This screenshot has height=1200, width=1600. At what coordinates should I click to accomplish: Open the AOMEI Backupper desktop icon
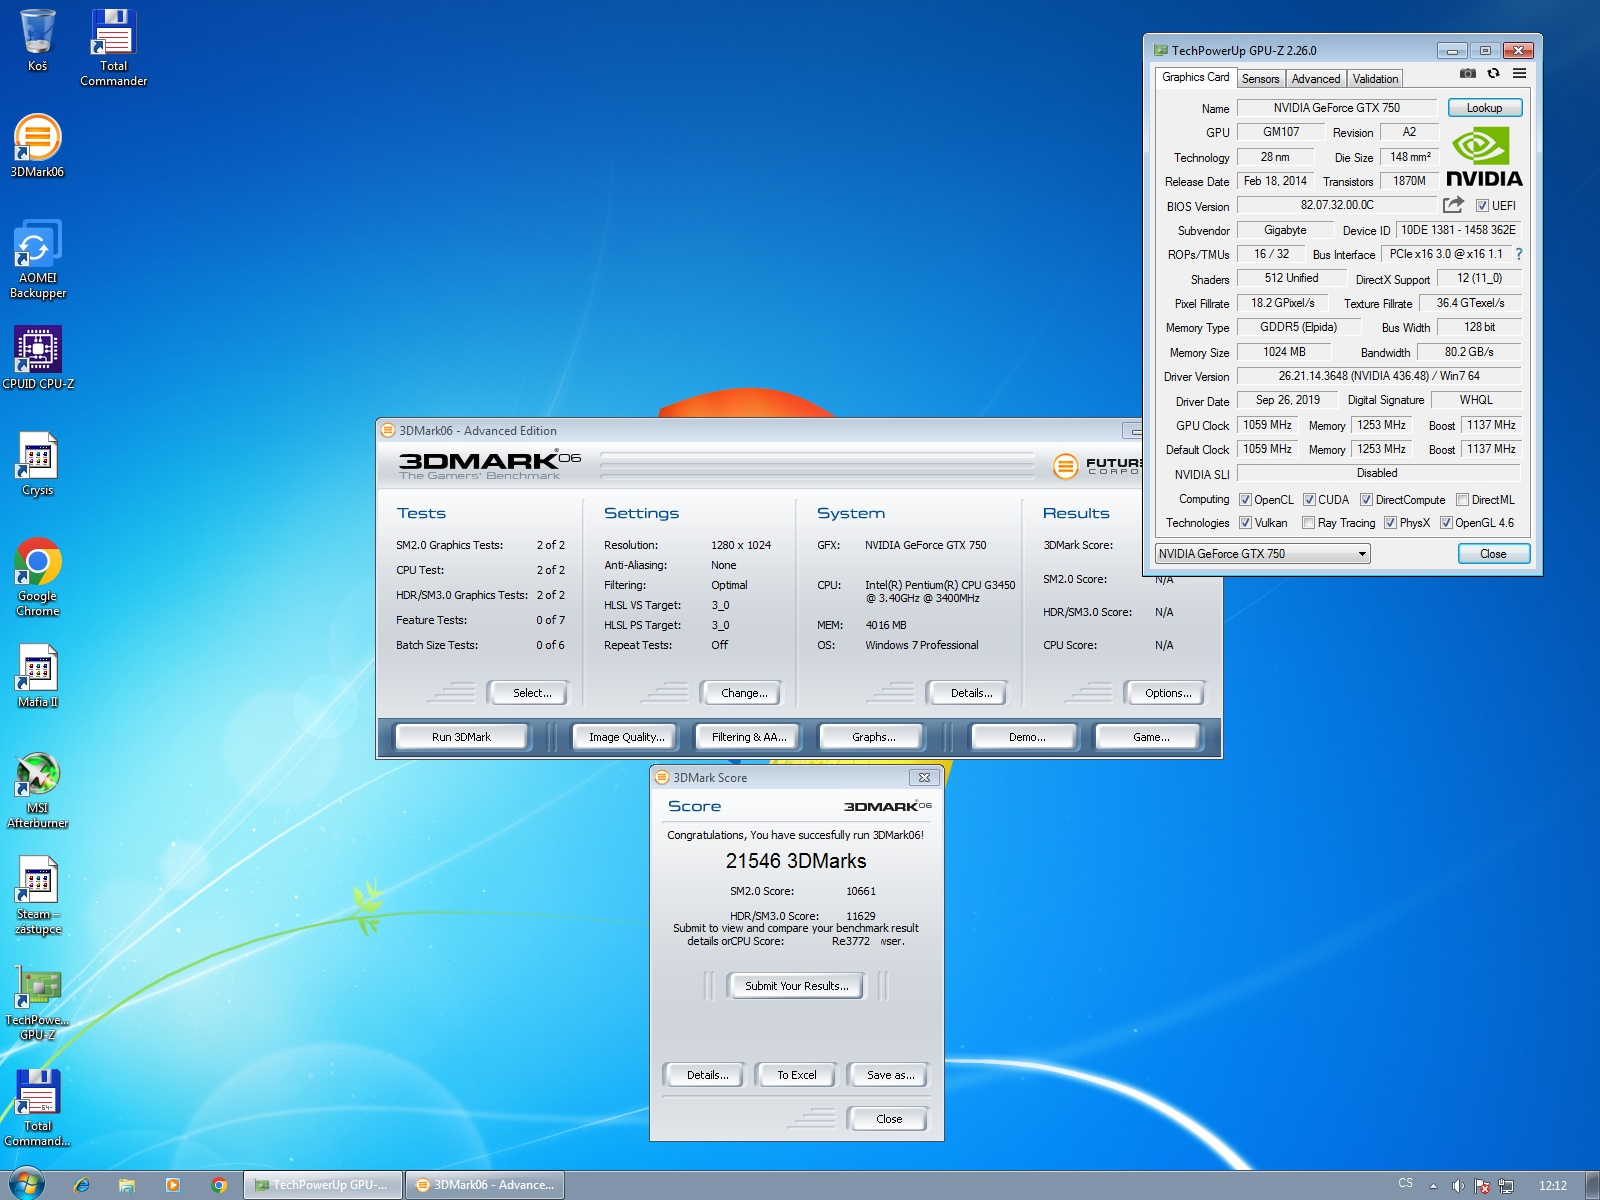(38, 245)
